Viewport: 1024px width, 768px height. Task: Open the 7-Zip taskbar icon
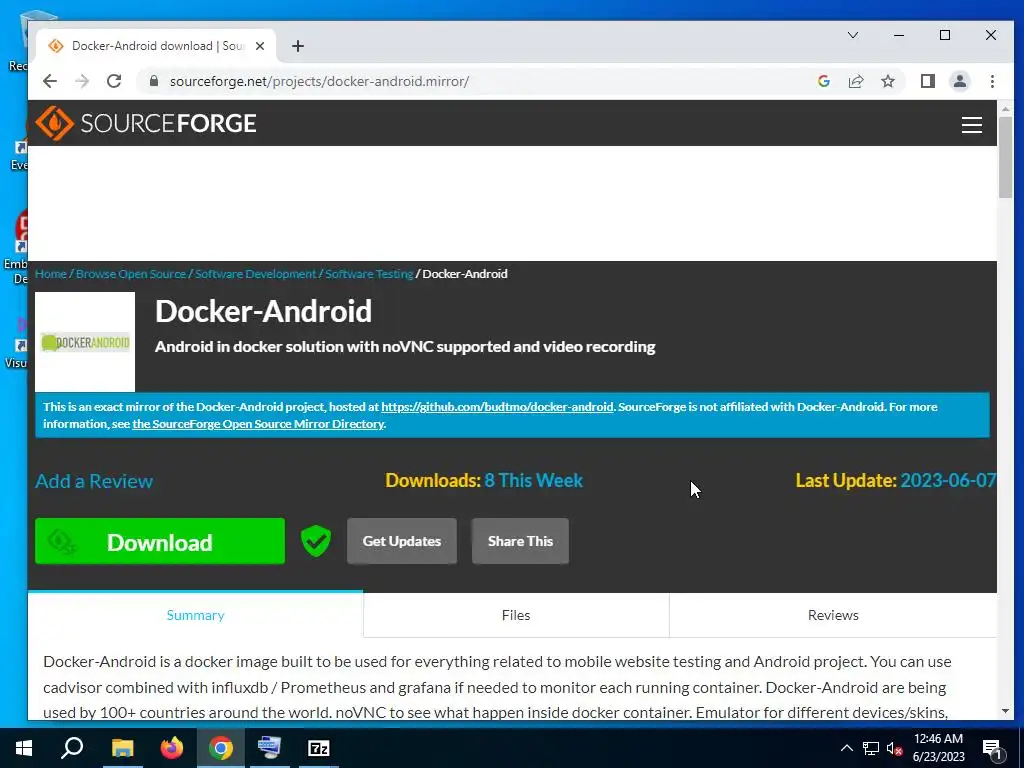[319, 748]
